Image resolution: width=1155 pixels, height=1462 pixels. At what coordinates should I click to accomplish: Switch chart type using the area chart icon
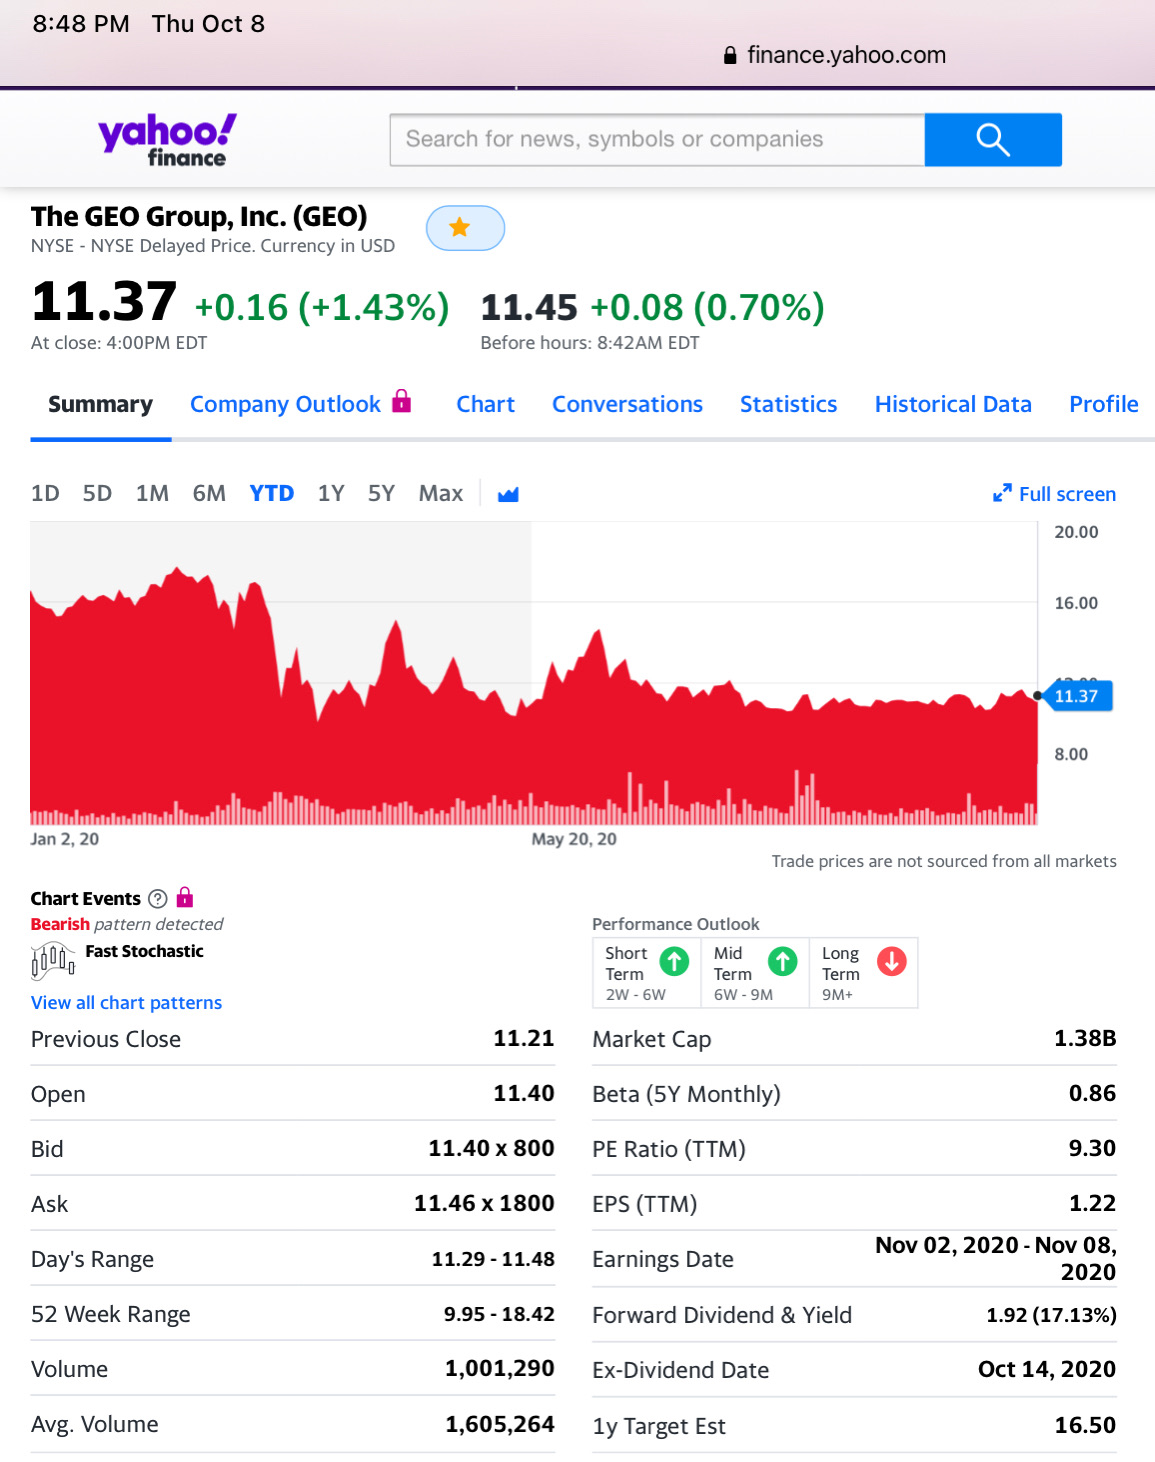click(508, 494)
